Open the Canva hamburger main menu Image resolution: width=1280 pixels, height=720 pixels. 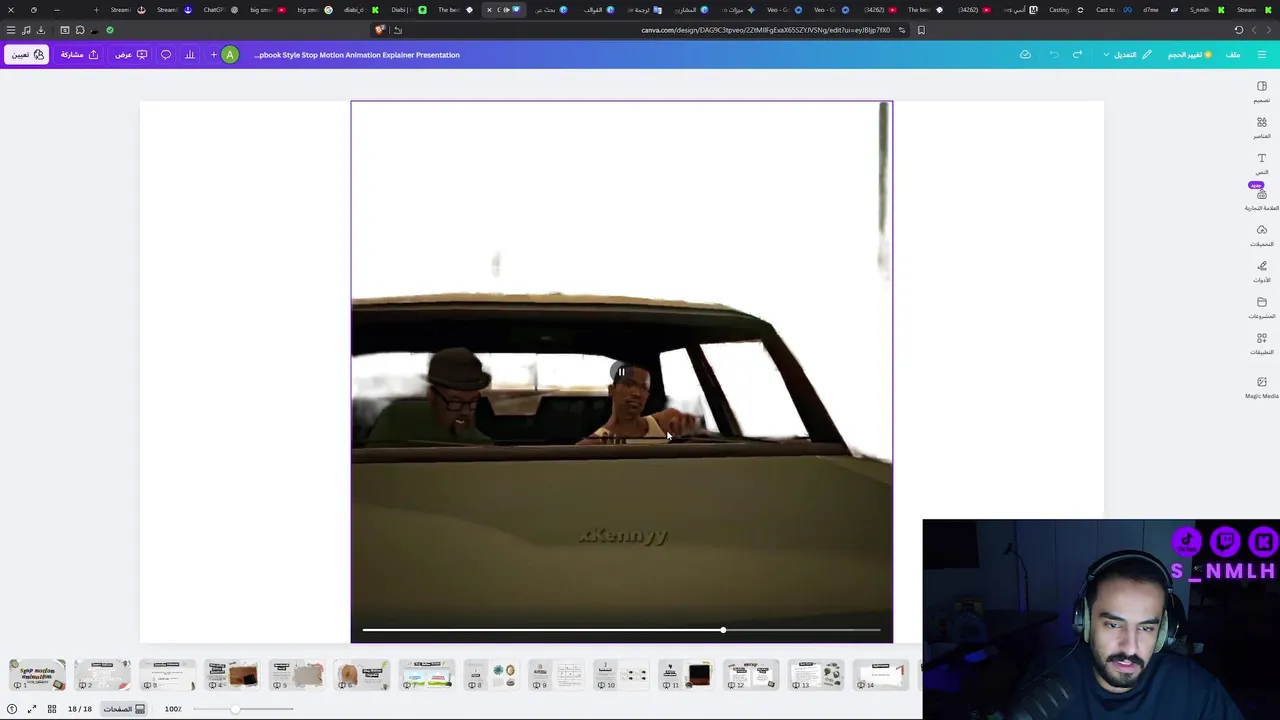coord(1261,55)
